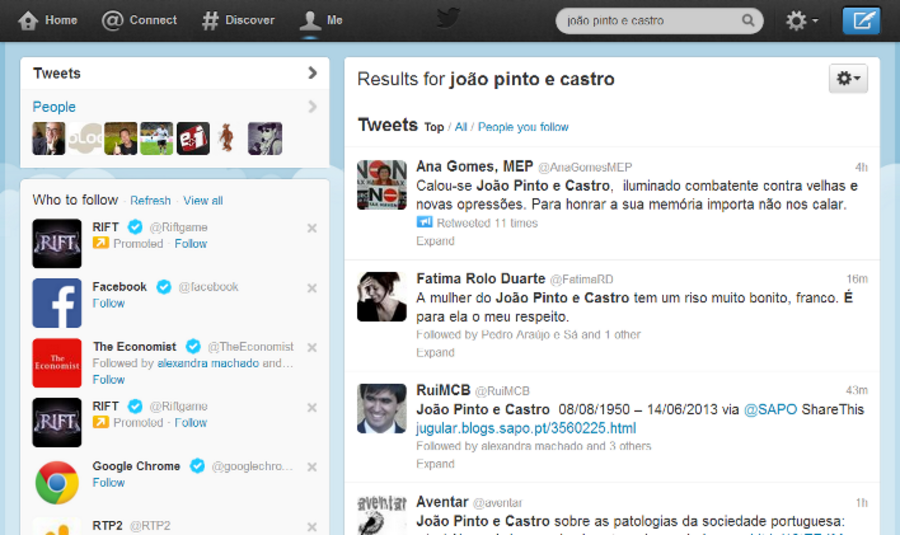This screenshot has width=900, height=535.
Task: Open alexandra machado link under The Economist
Action: (208, 363)
